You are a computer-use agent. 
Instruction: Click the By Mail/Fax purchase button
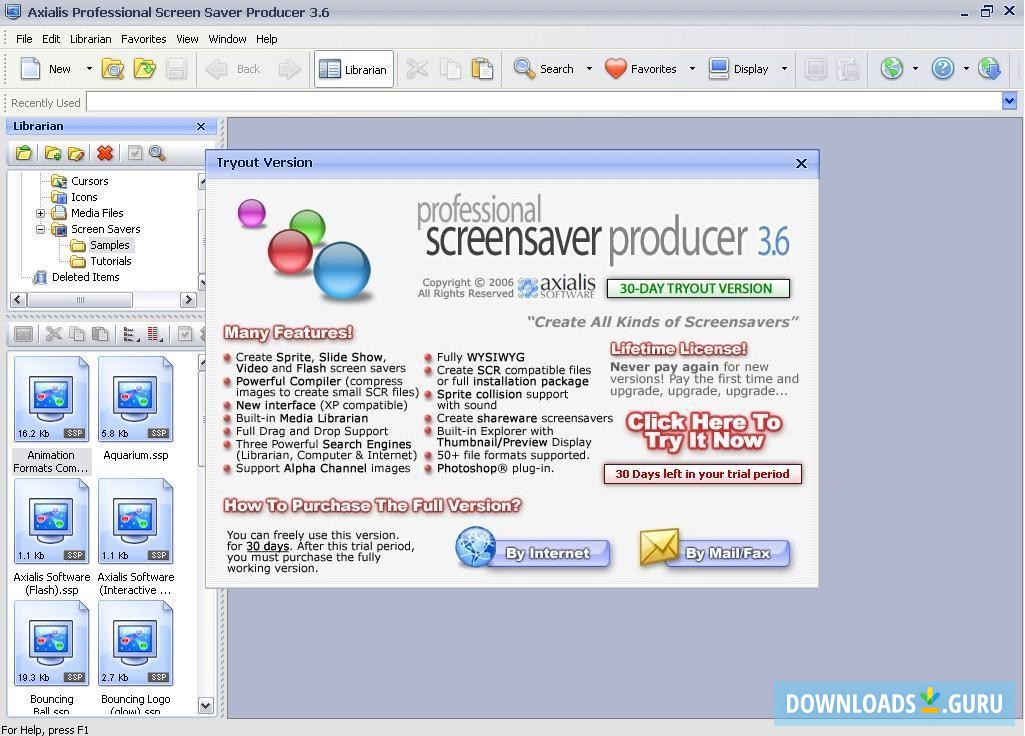[714, 549]
